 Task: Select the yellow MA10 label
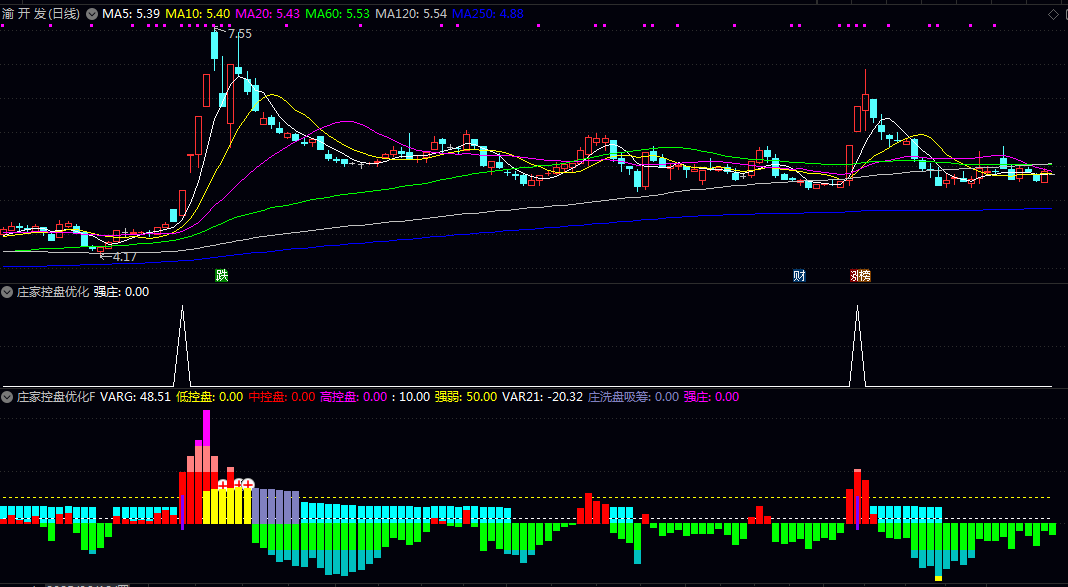point(198,14)
